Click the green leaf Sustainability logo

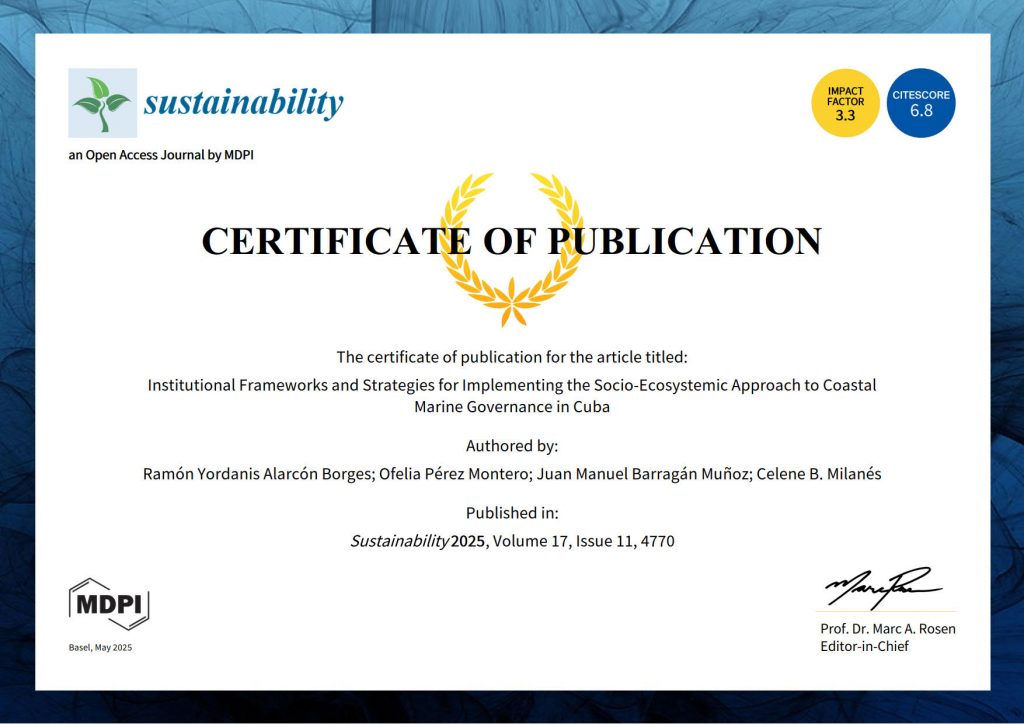[103, 102]
